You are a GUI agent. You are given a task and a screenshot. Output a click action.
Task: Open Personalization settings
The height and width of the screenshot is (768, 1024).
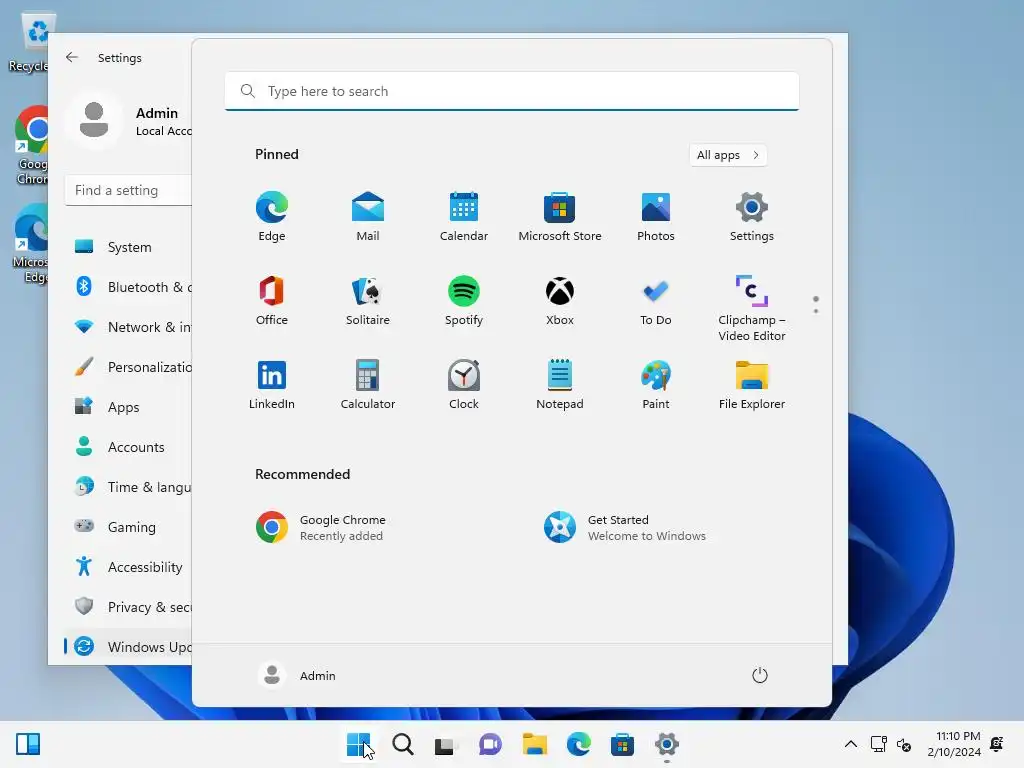[129, 367]
